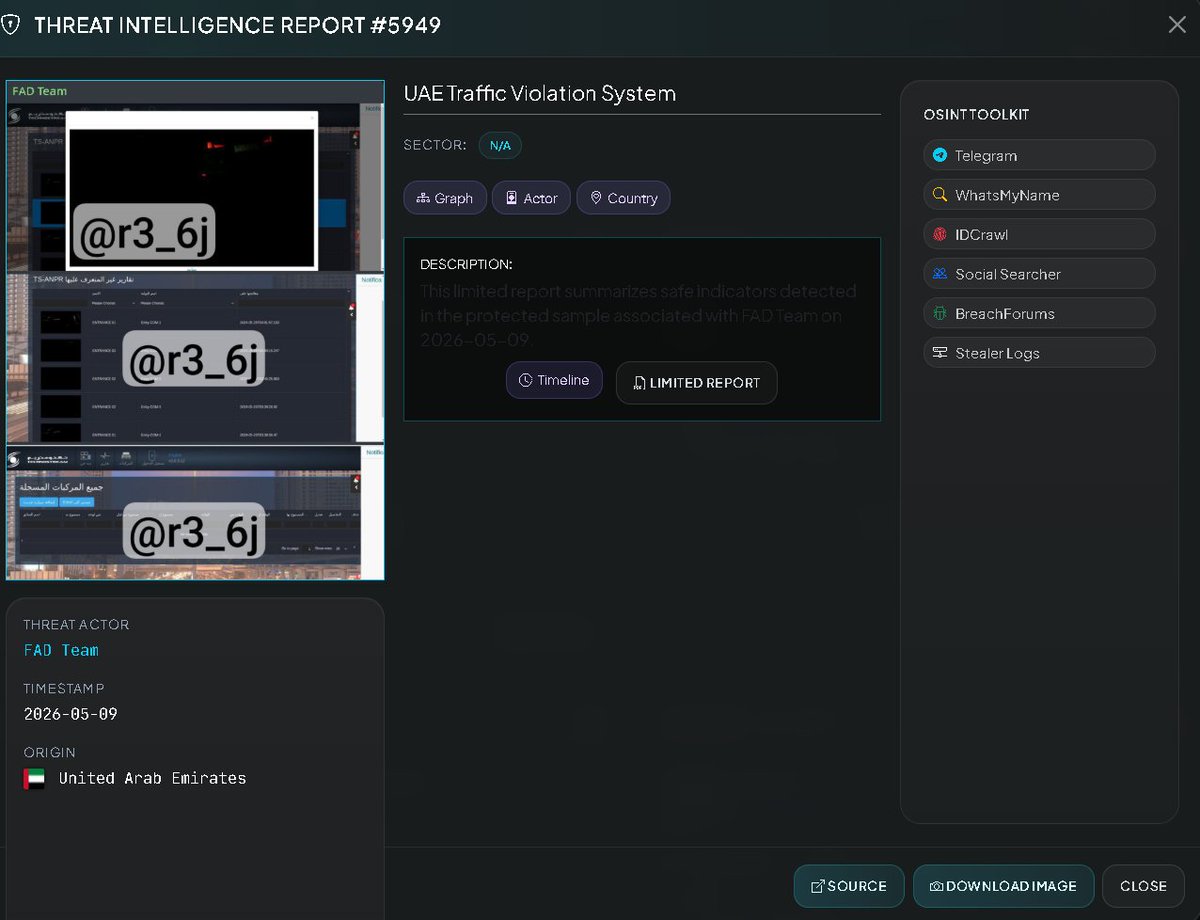The image size is (1200, 920).
Task: Click the Stealer Logs server icon
Action: (x=940, y=353)
